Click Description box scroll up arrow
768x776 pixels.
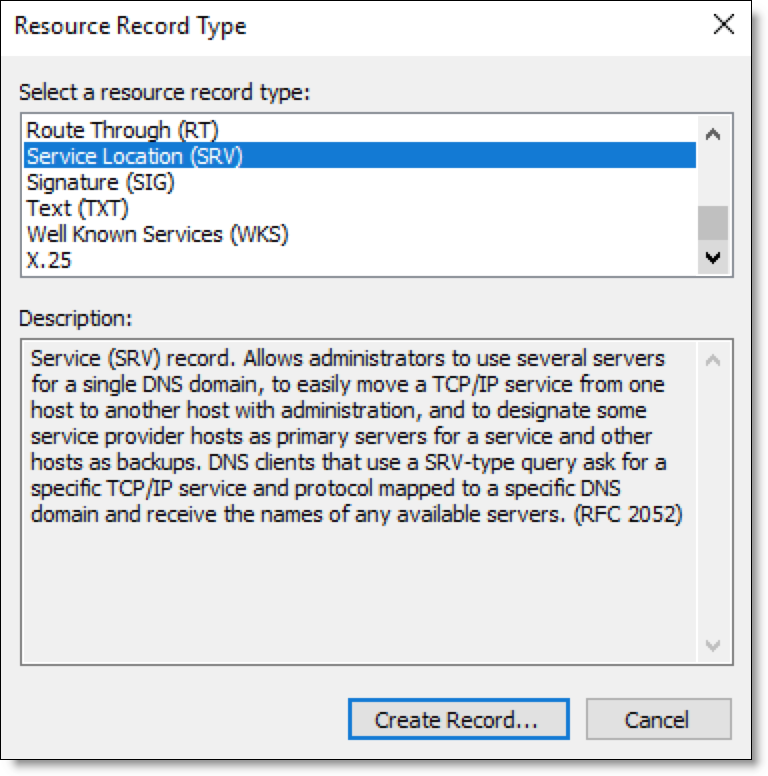713,360
